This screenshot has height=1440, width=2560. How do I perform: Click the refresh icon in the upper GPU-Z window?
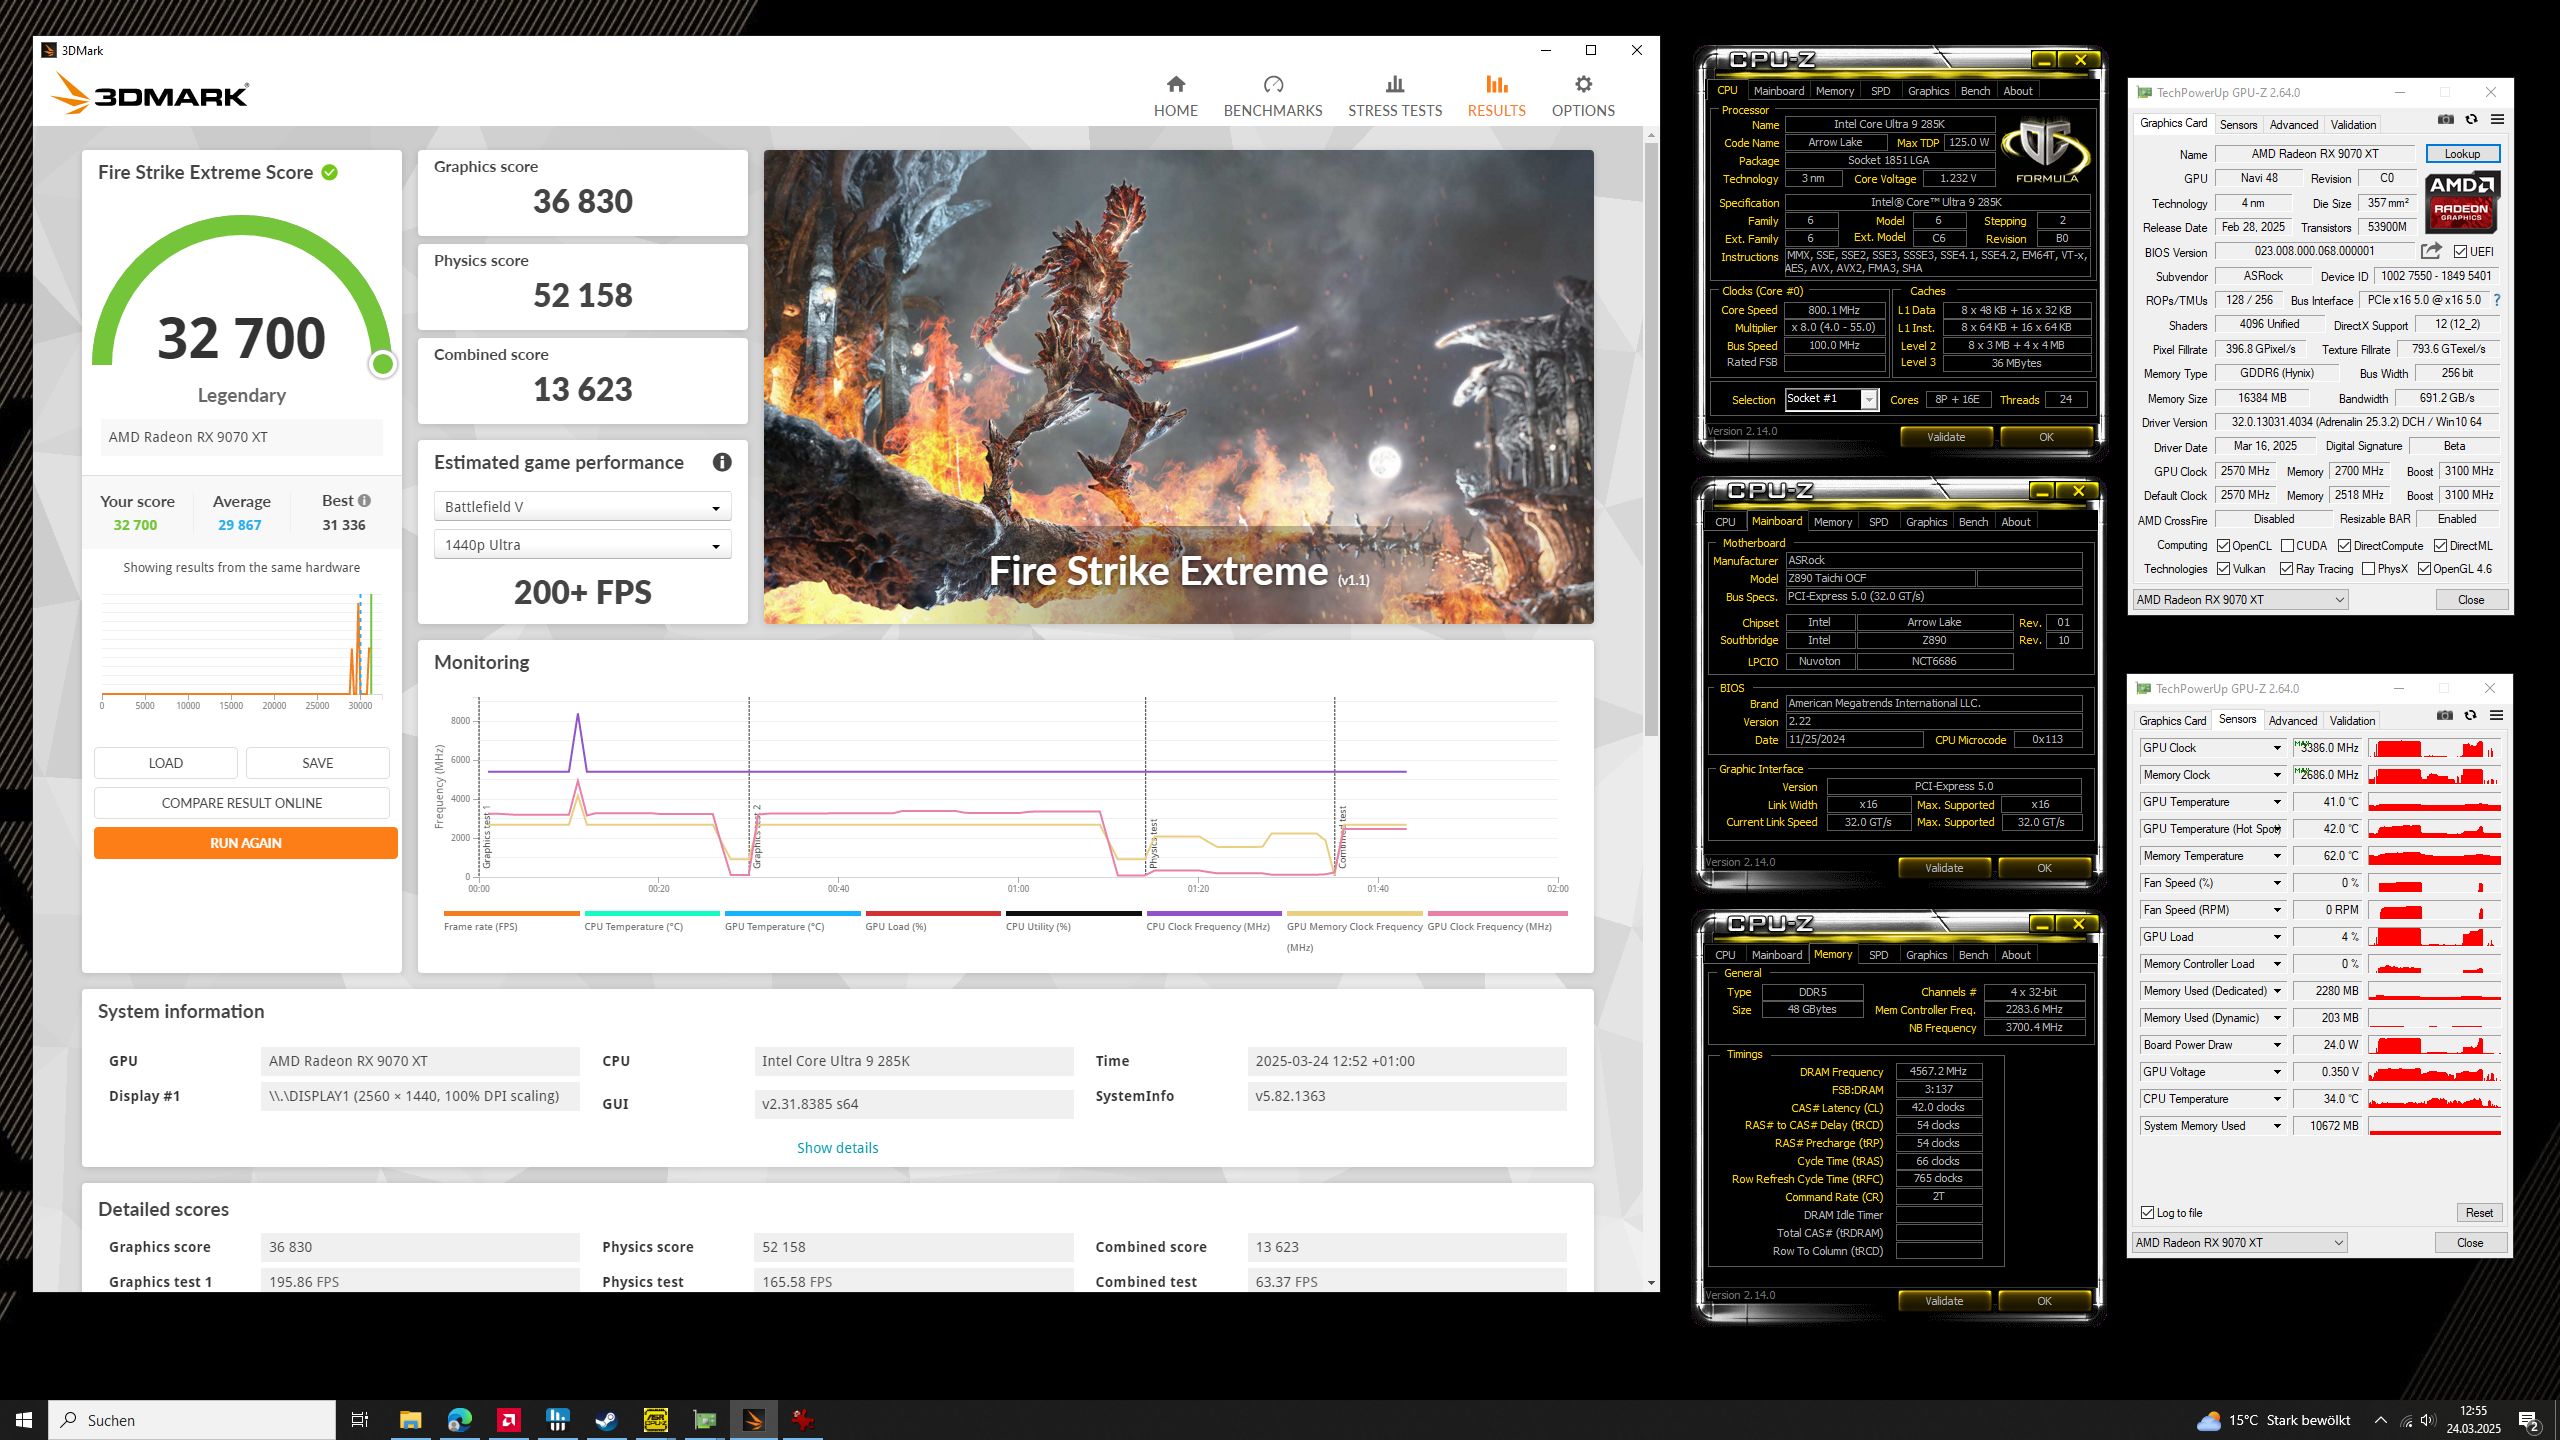tap(2471, 120)
